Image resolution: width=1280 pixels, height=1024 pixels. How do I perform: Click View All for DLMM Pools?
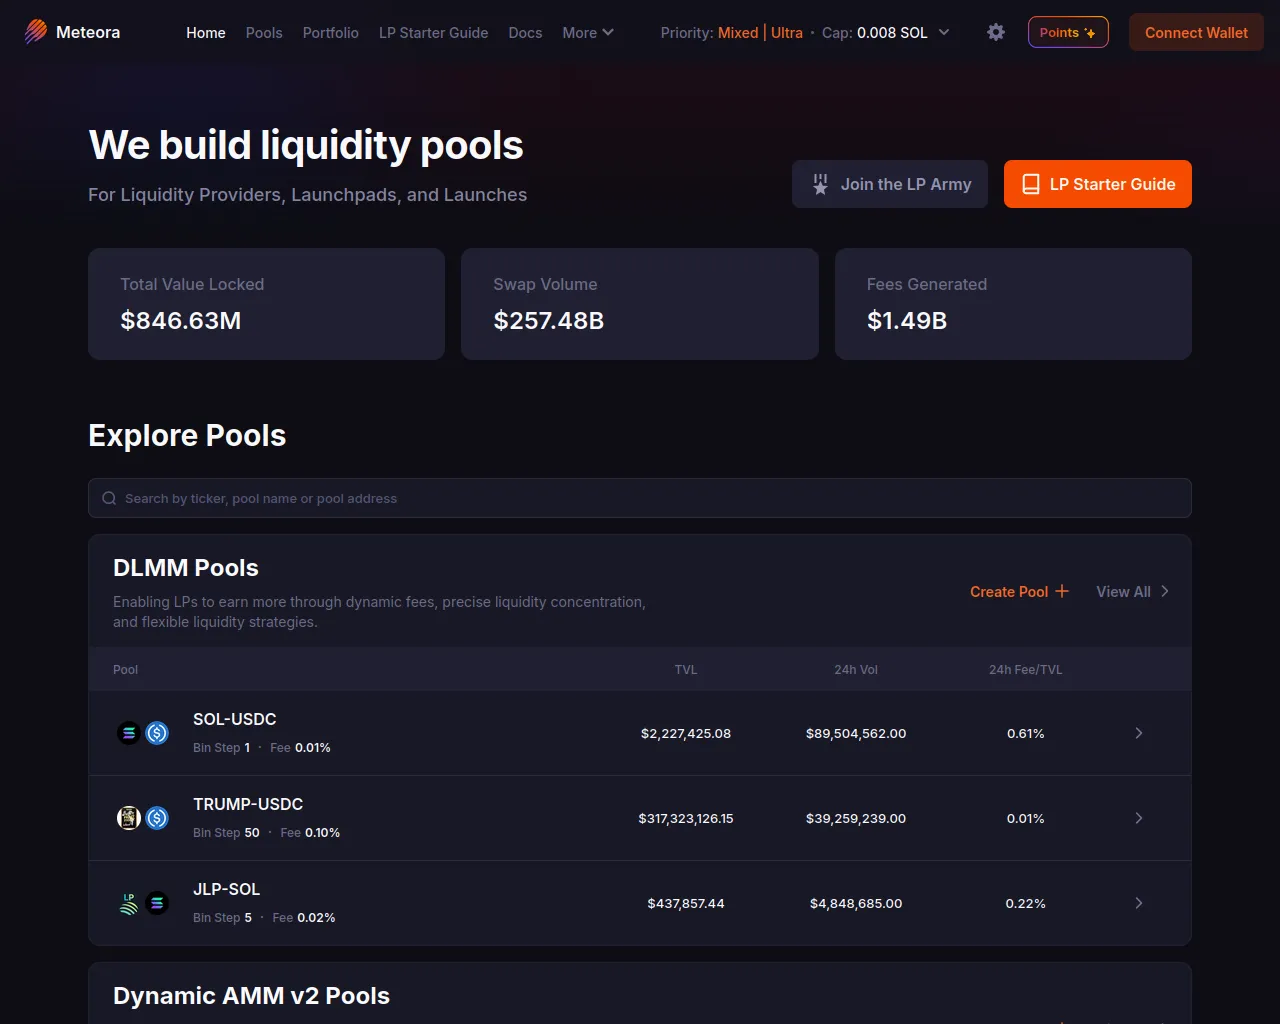[1132, 591]
